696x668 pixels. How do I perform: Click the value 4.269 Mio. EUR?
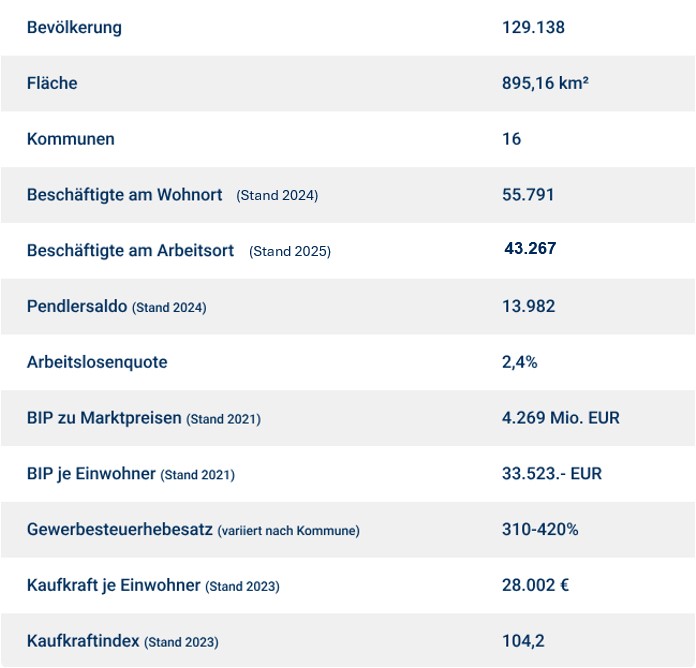[x=561, y=418]
